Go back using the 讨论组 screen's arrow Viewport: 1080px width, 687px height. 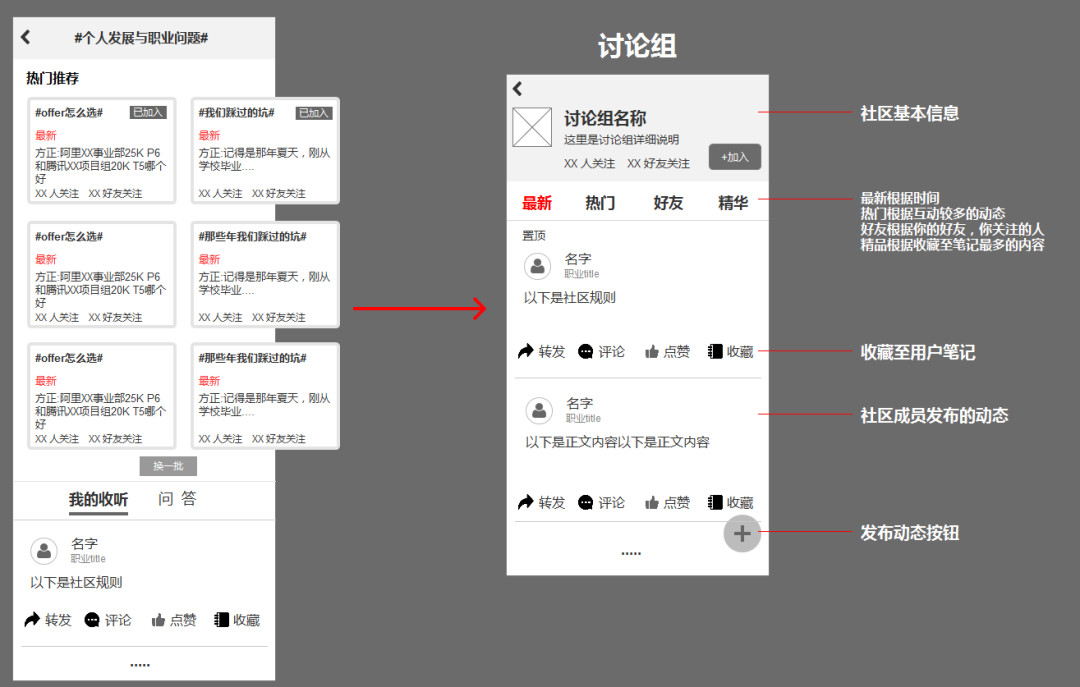pos(518,89)
